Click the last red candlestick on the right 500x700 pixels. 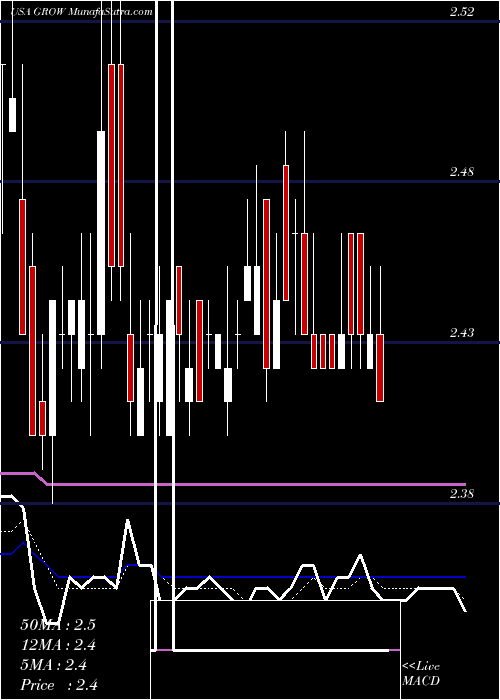(380, 367)
